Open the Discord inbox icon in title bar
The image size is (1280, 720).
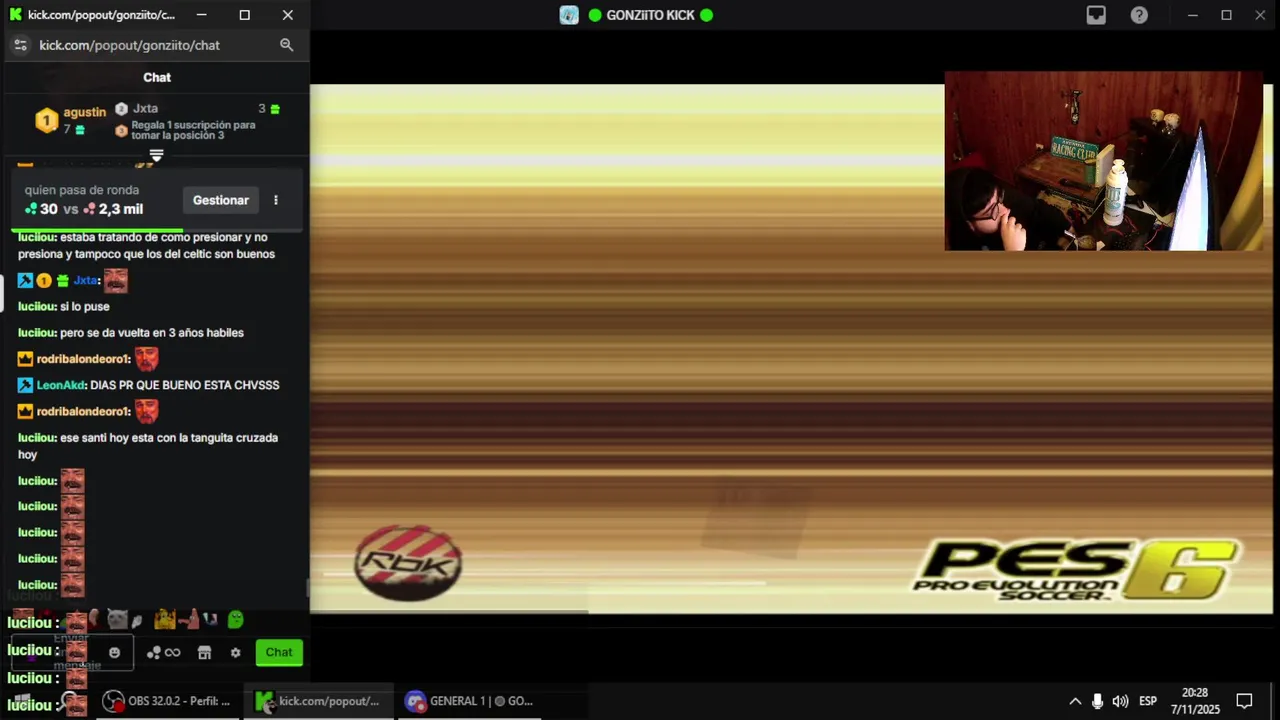pyautogui.click(x=1096, y=15)
